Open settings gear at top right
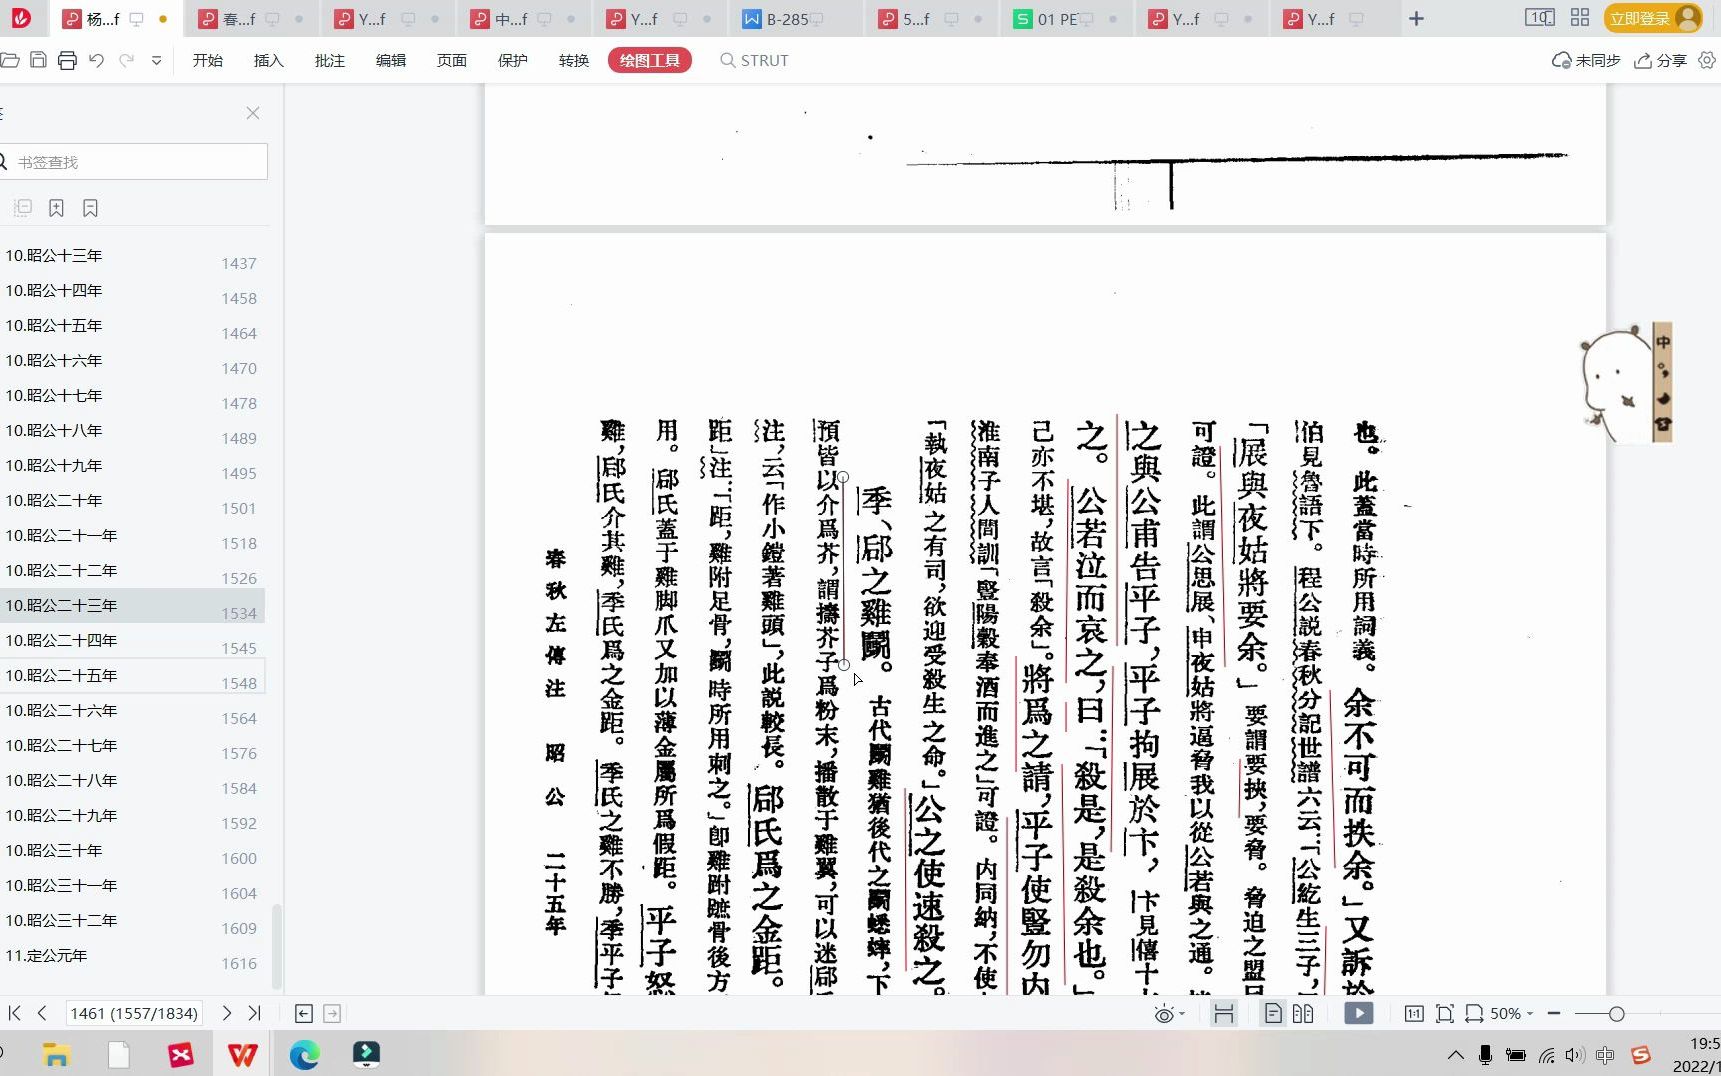 tap(1707, 60)
